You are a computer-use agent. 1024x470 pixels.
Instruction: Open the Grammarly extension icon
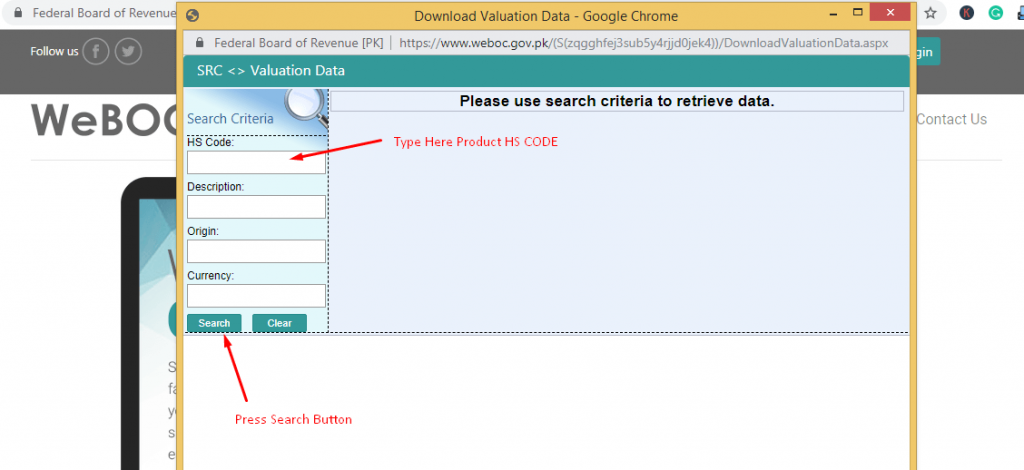[x=995, y=13]
